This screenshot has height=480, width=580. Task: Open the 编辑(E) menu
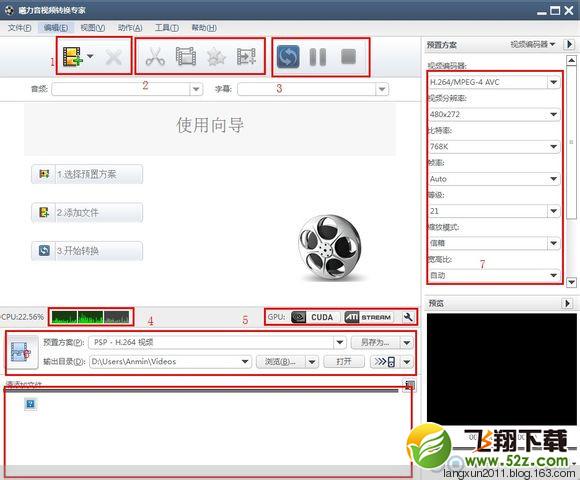click(56, 28)
